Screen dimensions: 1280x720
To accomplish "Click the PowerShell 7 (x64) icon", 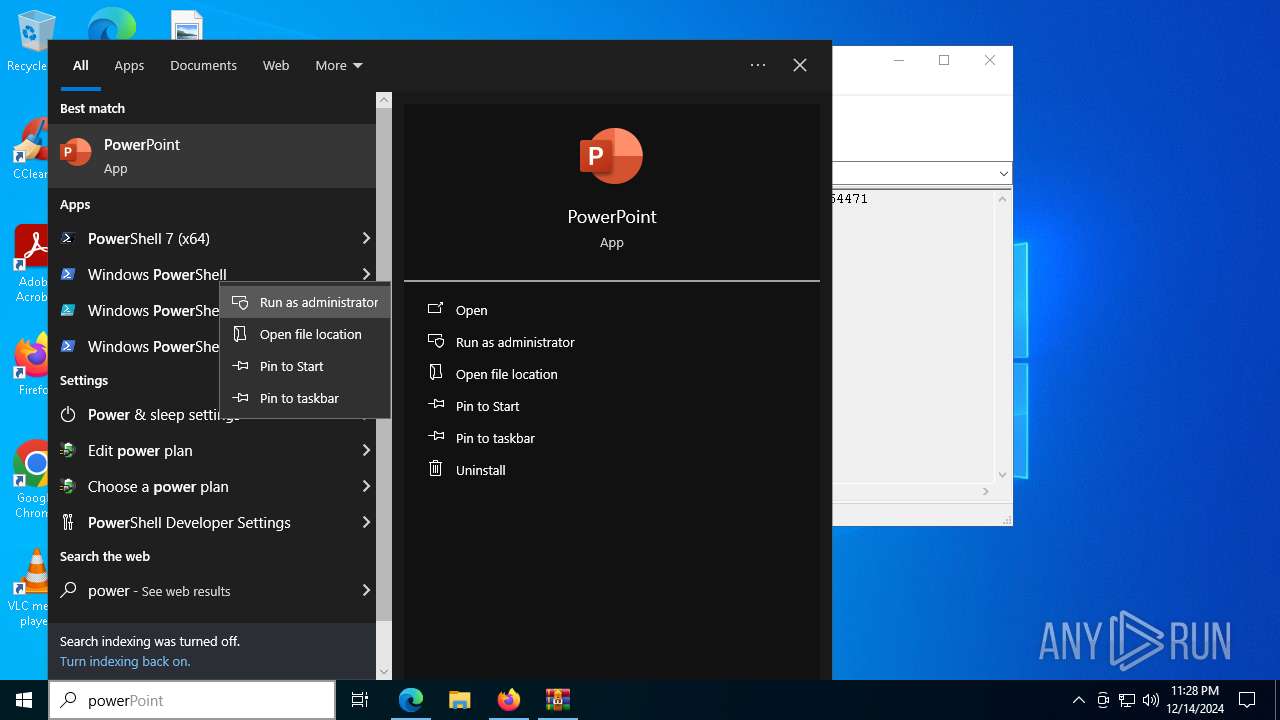I will 68,238.
